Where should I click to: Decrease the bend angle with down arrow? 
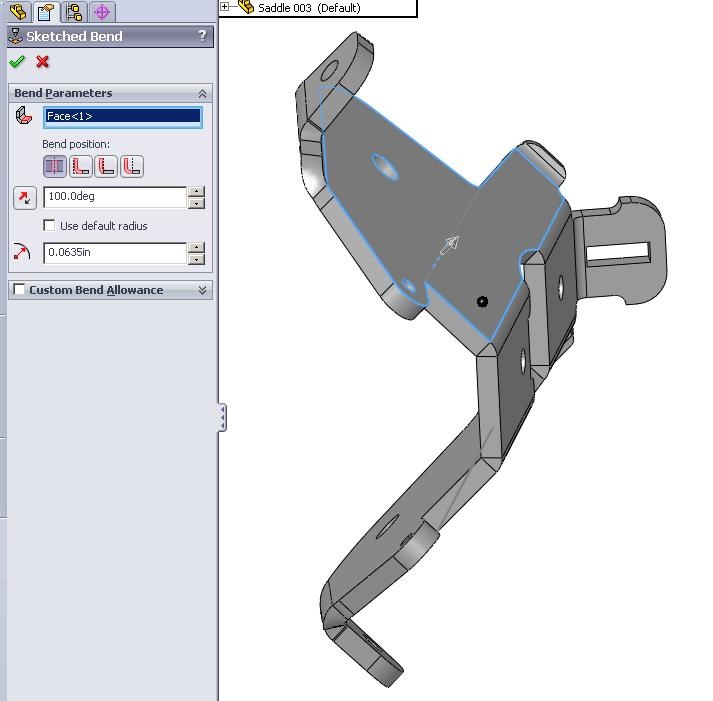[196, 203]
